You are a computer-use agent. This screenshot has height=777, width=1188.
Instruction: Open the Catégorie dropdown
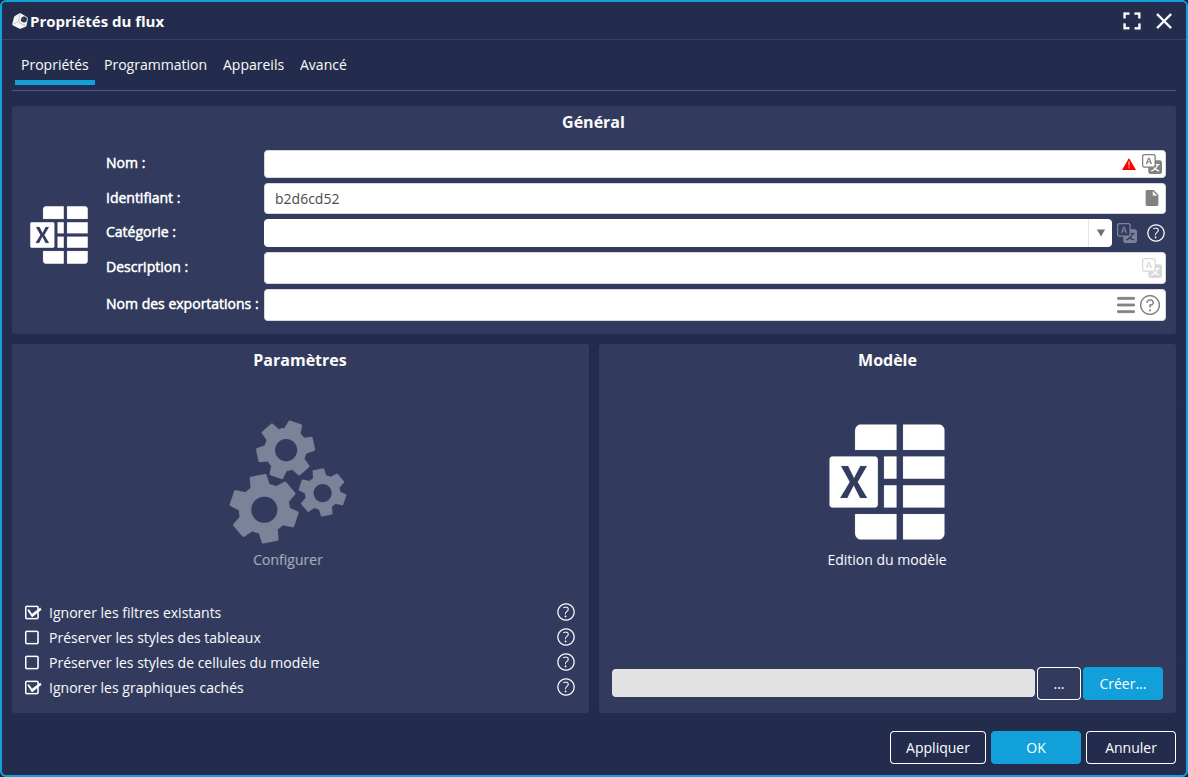pos(1100,233)
